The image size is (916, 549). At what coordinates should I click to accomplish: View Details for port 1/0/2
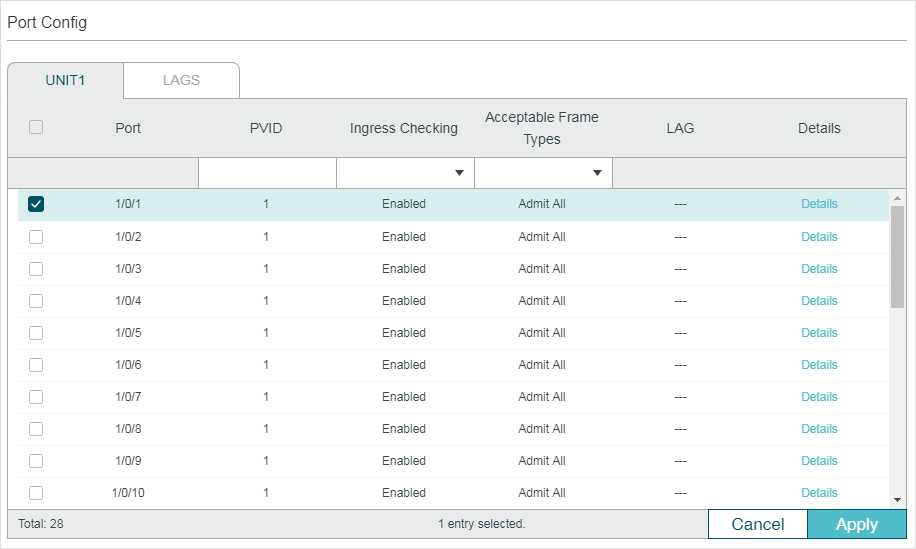pyautogui.click(x=819, y=237)
